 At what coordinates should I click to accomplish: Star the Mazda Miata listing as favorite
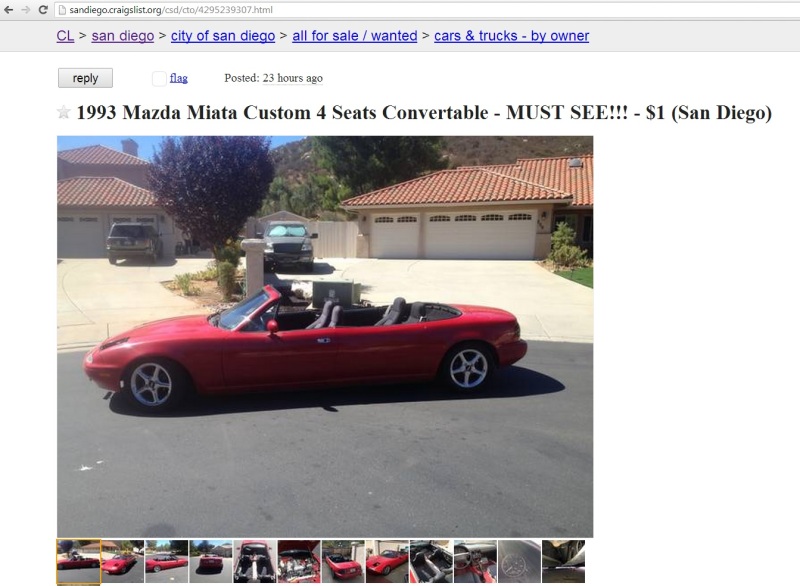pos(63,112)
